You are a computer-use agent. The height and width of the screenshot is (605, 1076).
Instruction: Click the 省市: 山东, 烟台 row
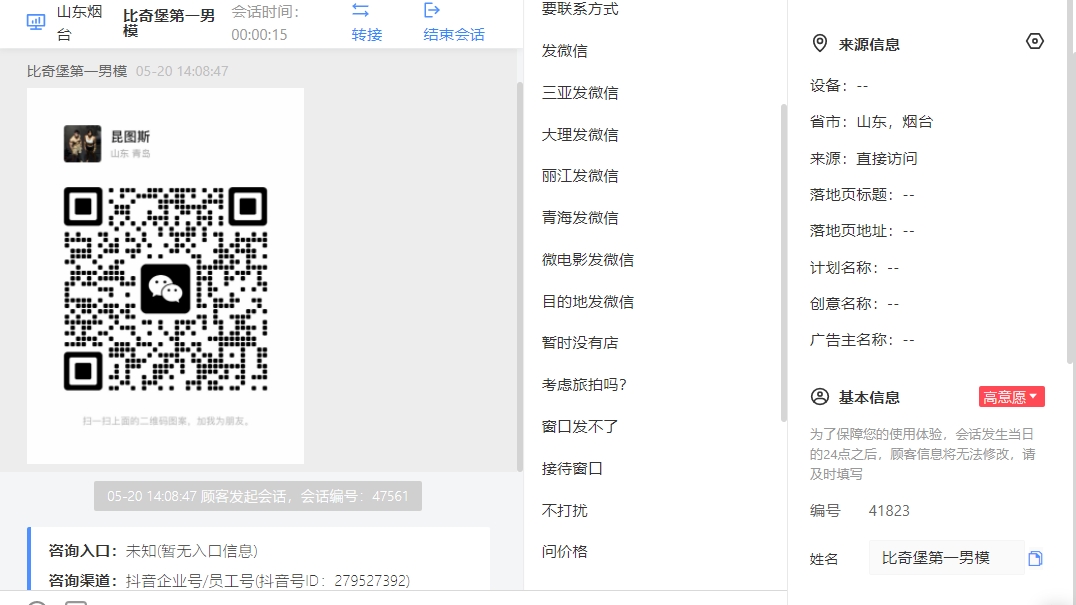click(871, 121)
